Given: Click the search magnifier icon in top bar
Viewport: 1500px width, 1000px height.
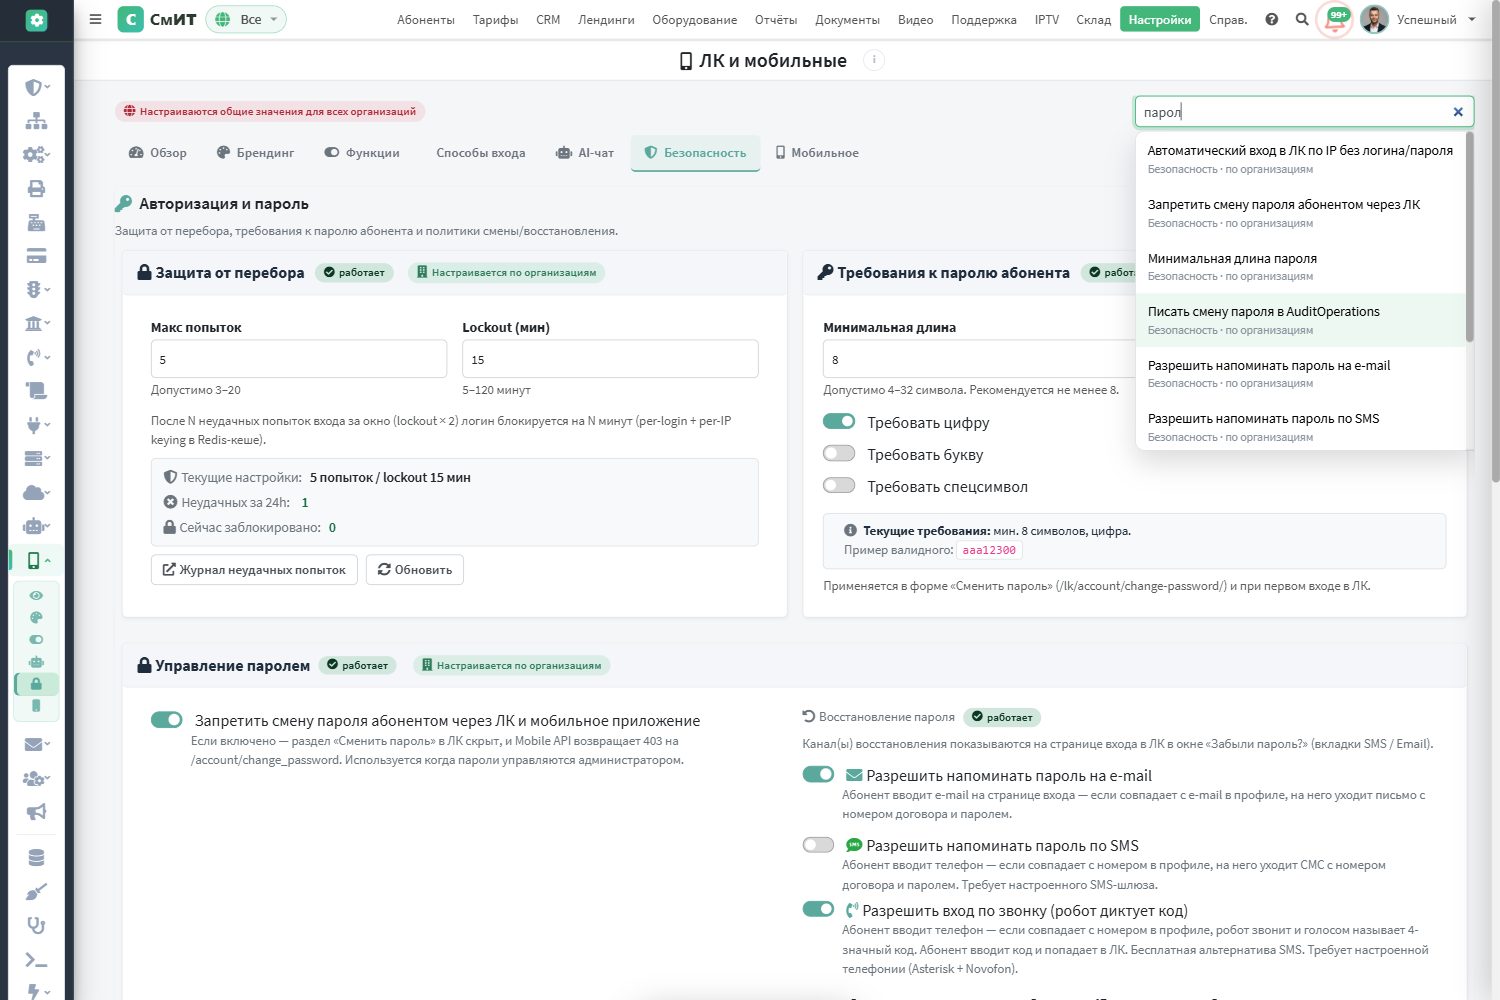Looking at the screenshot, I should (x=1302, y=19).
